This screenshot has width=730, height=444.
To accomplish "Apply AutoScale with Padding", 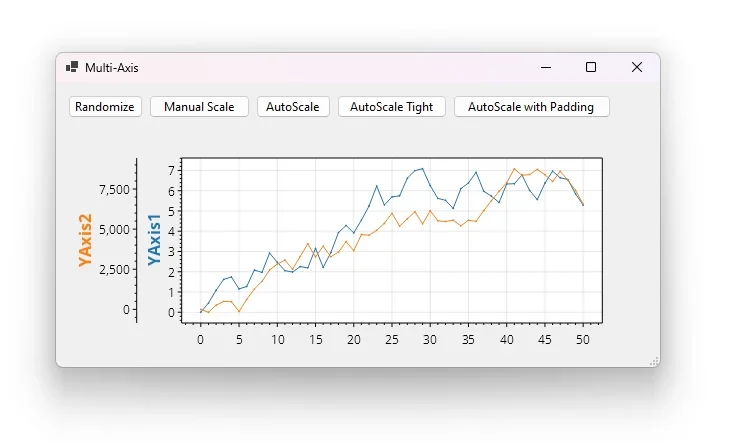I will 531,107.
